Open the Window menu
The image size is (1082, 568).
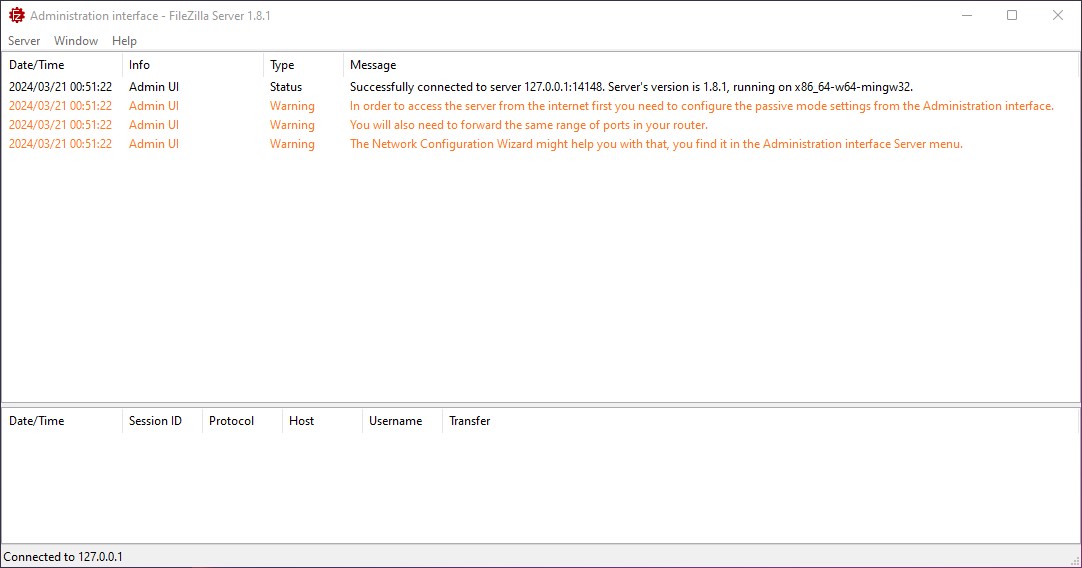pos(76,41)
